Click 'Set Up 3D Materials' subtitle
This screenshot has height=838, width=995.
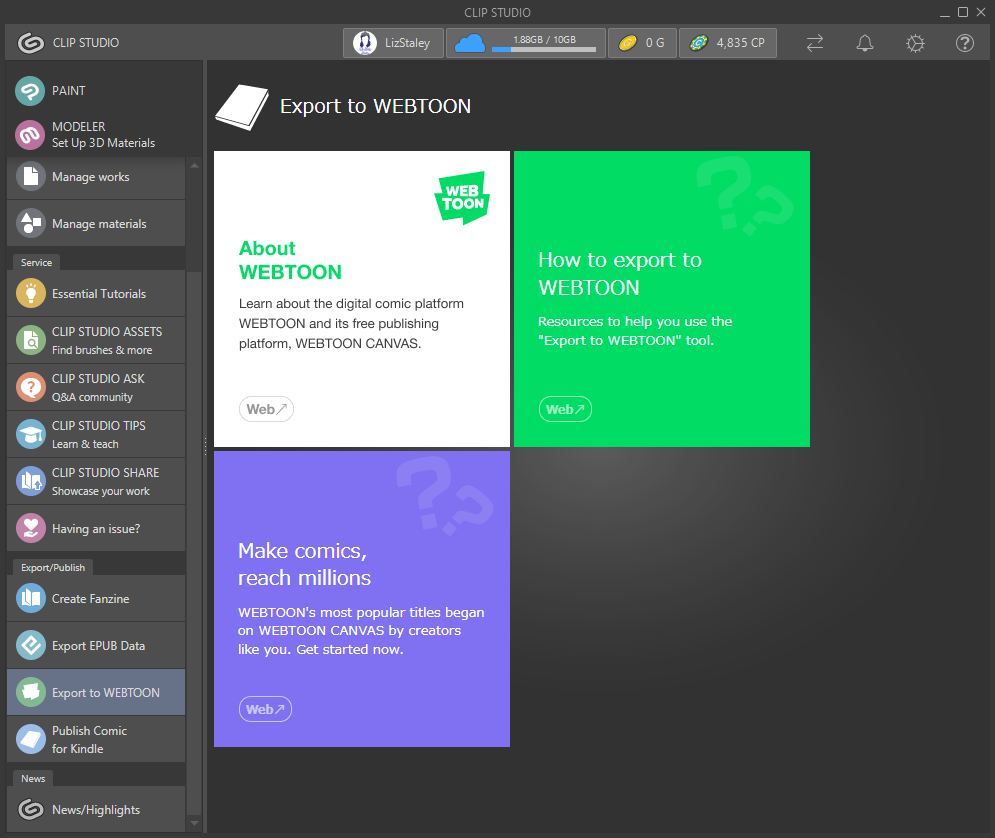pyautogui.click(x=103, y=143)
